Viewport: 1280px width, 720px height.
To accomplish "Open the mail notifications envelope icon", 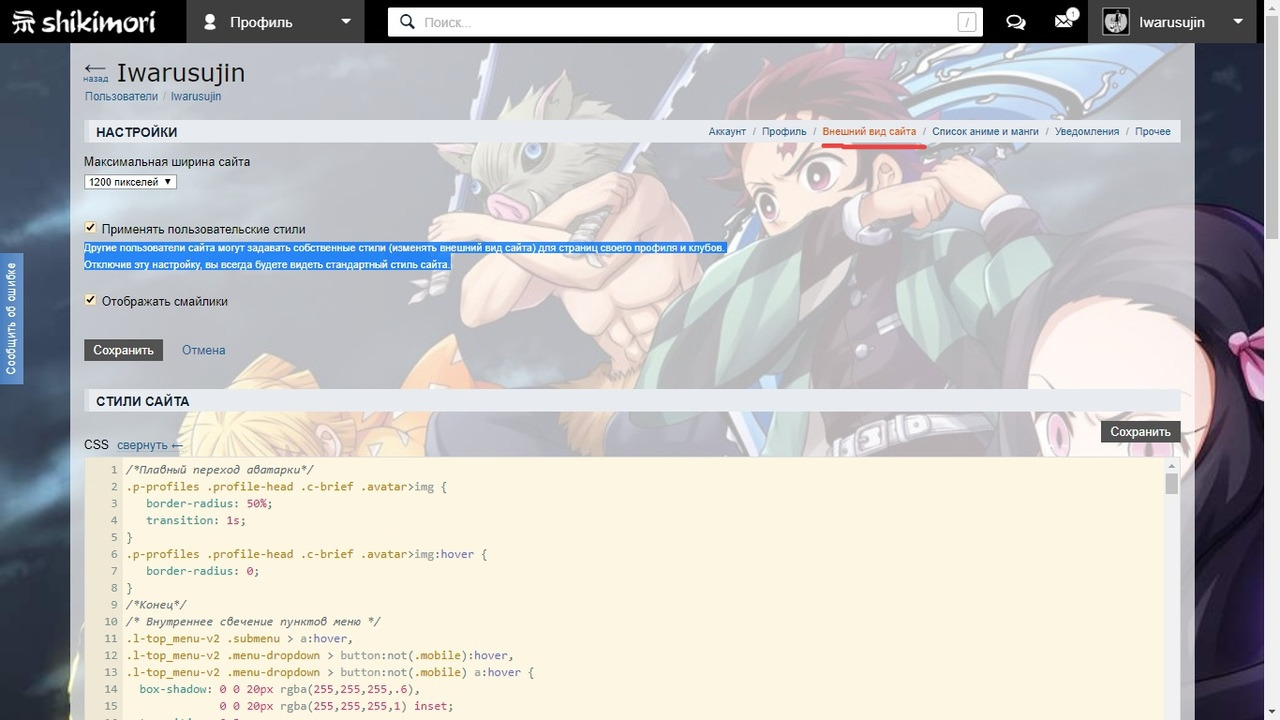I will [x=1064, y=22].
